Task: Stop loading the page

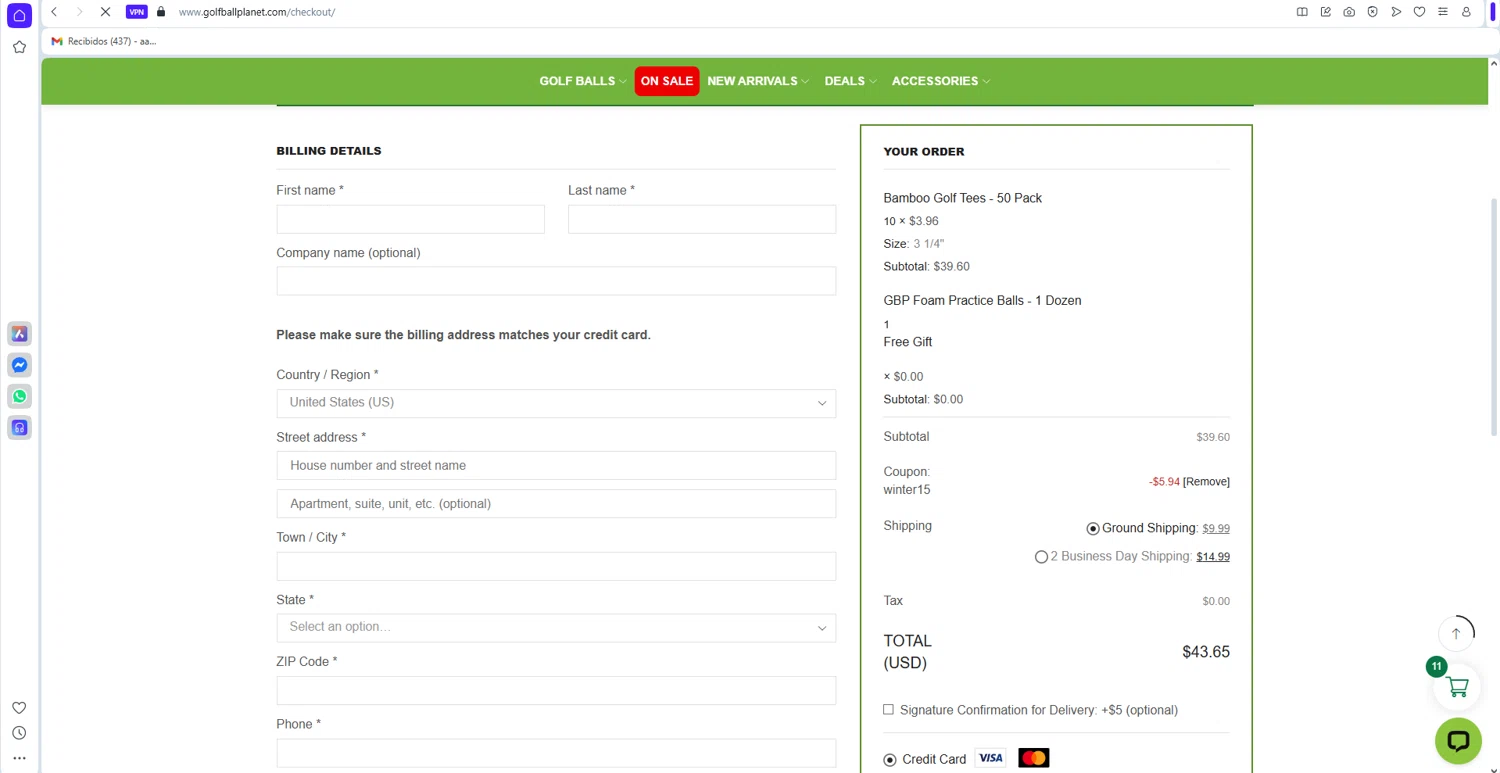Action: pyautogui.click(x=105, y=12)
